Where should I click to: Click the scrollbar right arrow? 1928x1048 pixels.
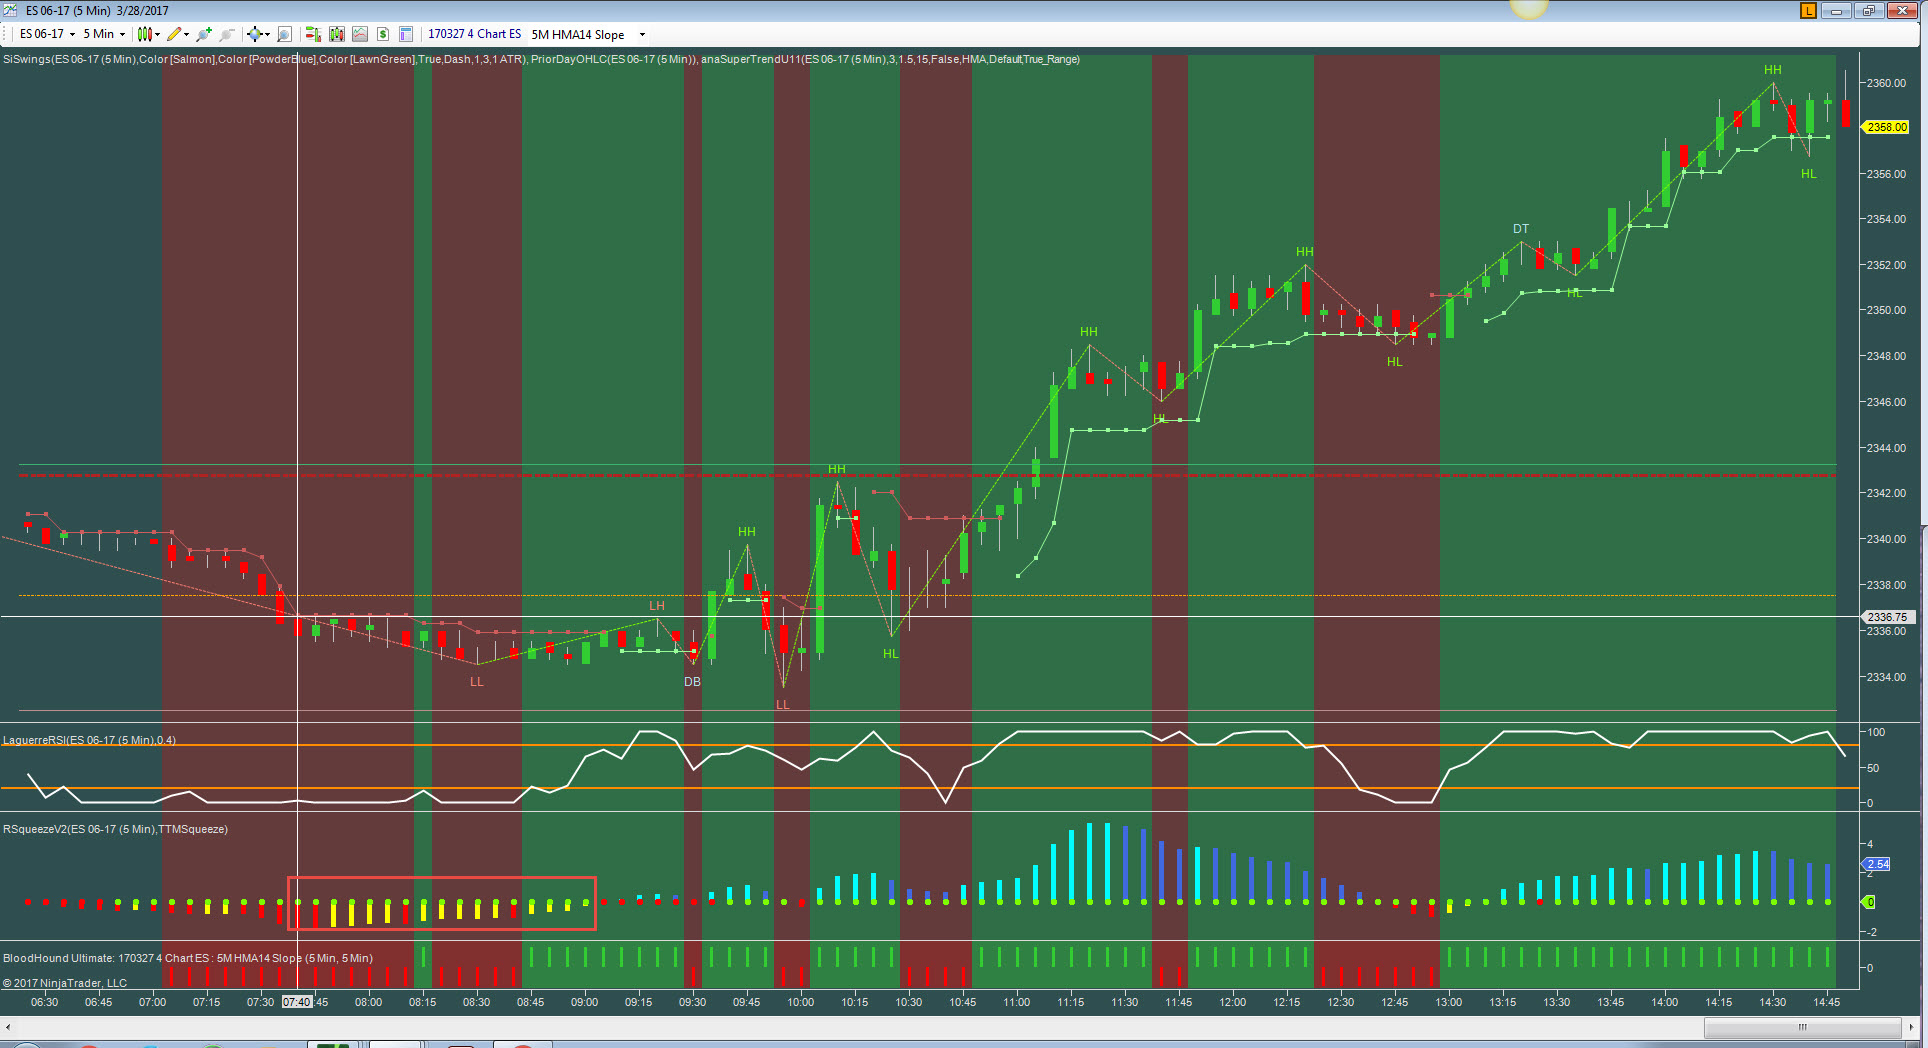click(x=1911, y=1027)
